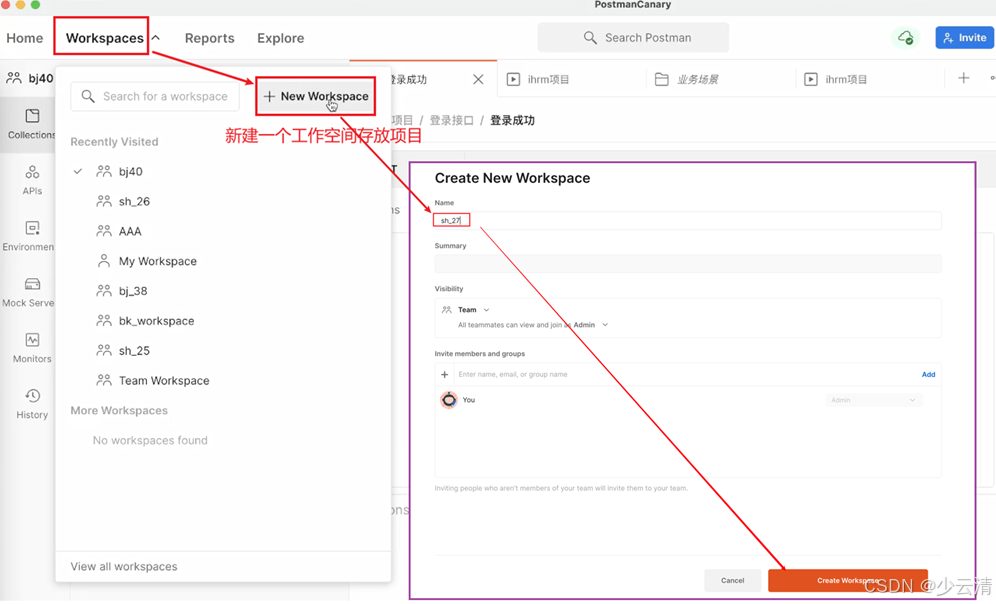Click the plus icon to open new tab

[964, 78]
